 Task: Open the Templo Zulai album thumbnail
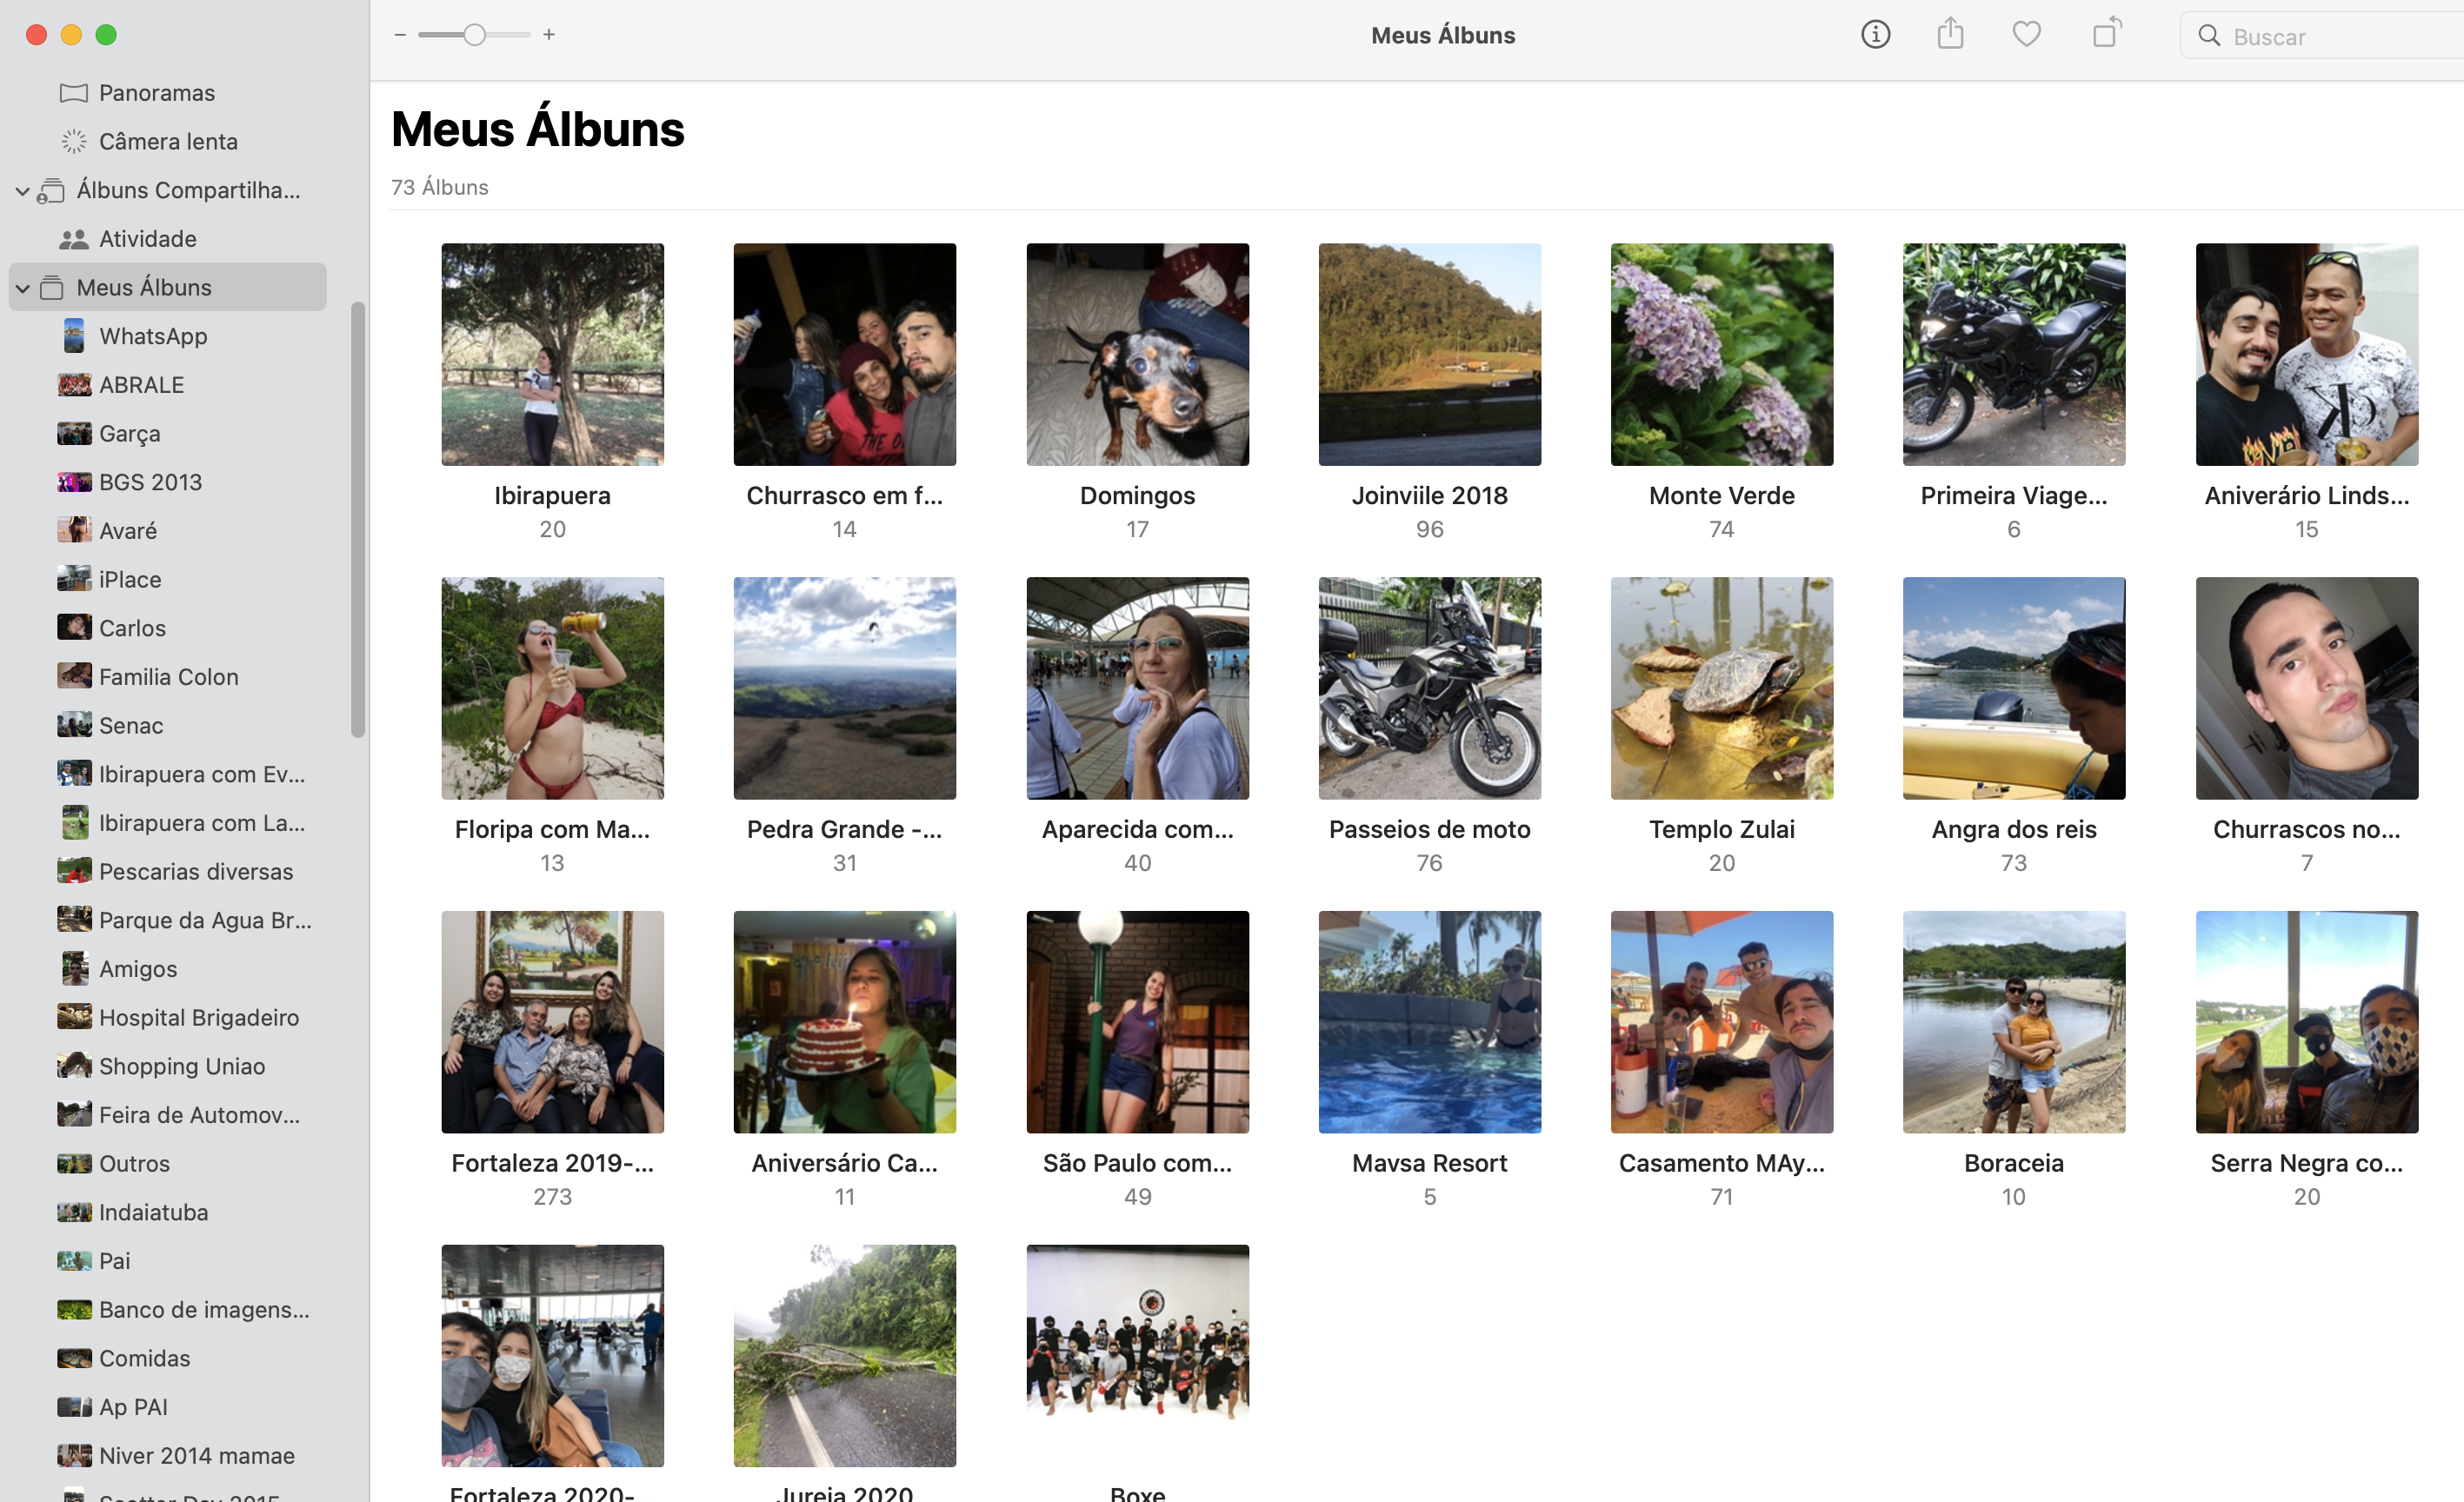tap(1721, 688)
